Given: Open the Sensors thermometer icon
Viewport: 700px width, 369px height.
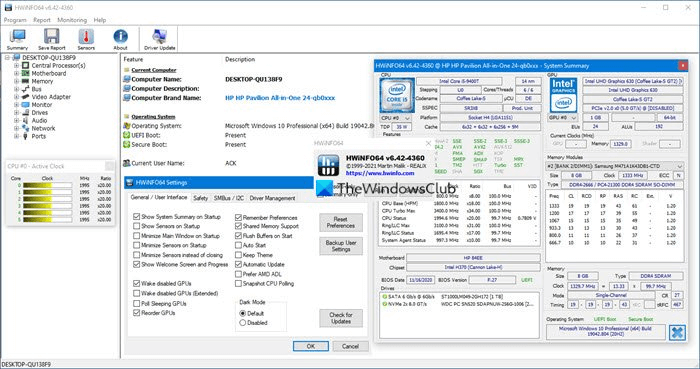Looking at the screenshot, I should tap(86, 39).
